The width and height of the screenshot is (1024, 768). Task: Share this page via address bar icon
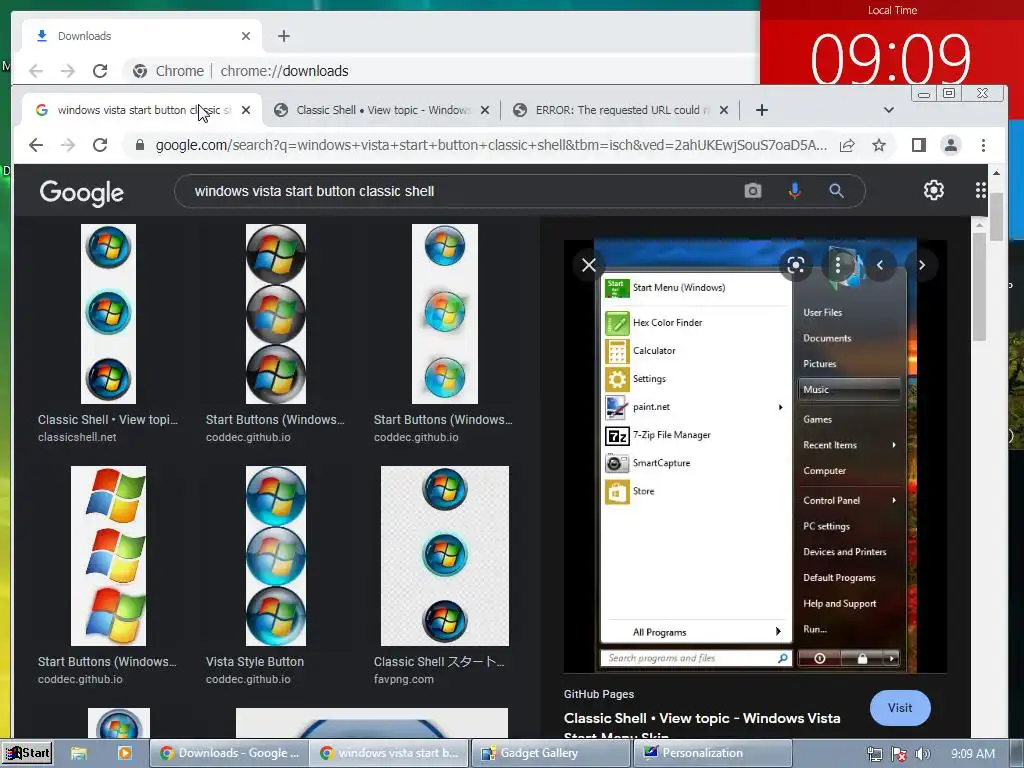[x=847, y=145]
